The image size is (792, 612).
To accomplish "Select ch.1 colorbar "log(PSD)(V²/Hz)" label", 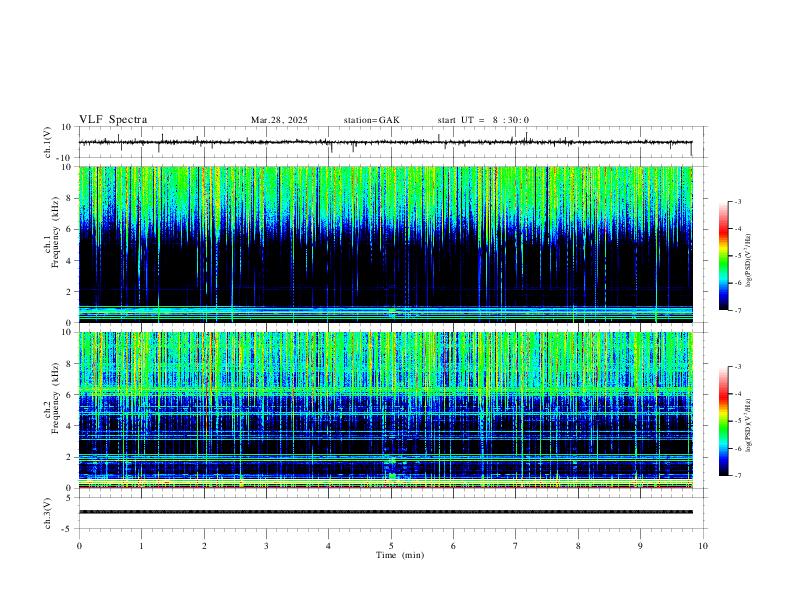I will [748, 261].
